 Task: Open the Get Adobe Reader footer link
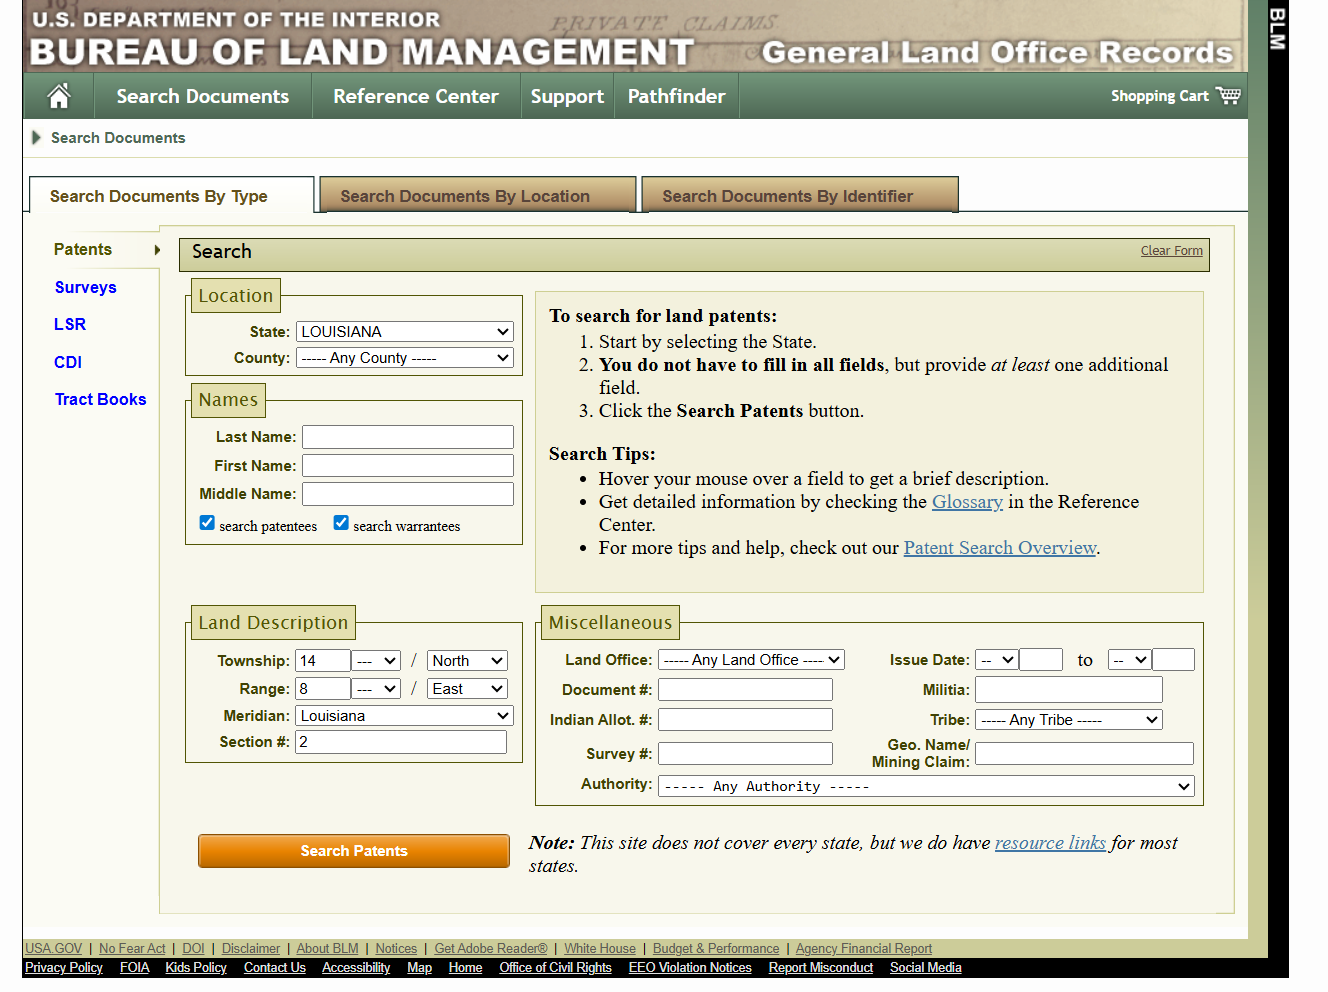pos(491,949)
